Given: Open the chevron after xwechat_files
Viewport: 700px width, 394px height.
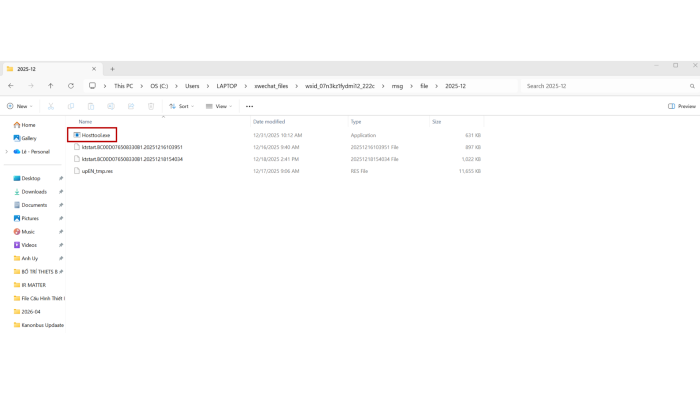Looking at the screenshot, I should click(x=296, y=86).
